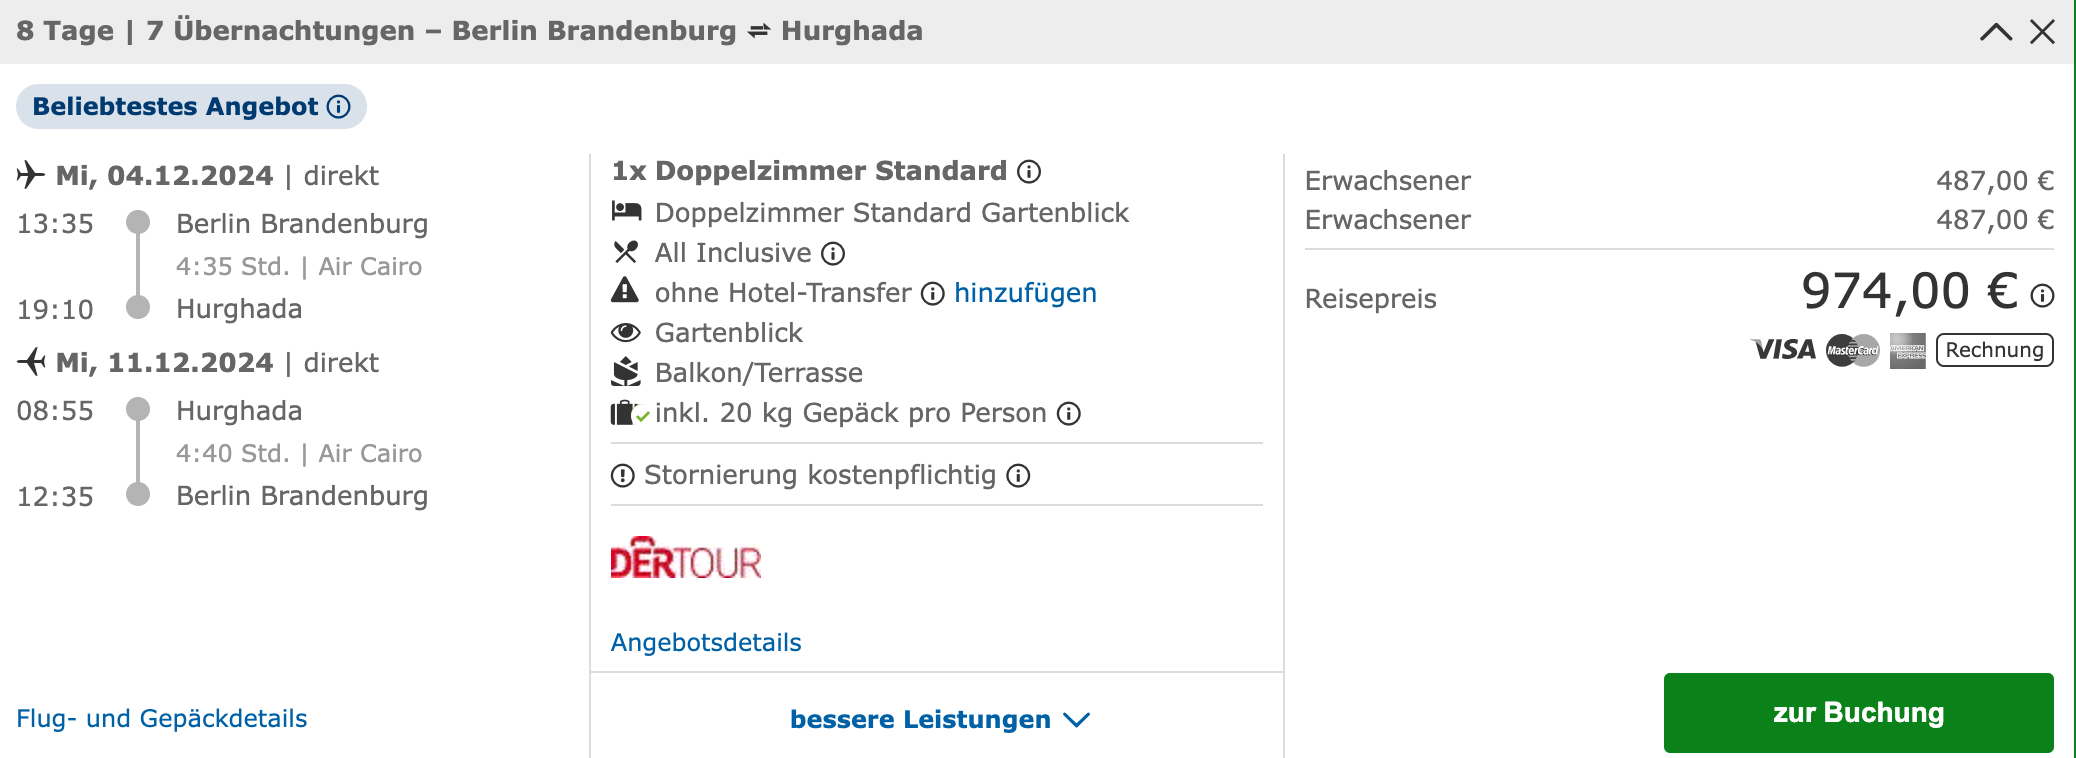Click the zur Buchung button

(x=1858, y=713)
